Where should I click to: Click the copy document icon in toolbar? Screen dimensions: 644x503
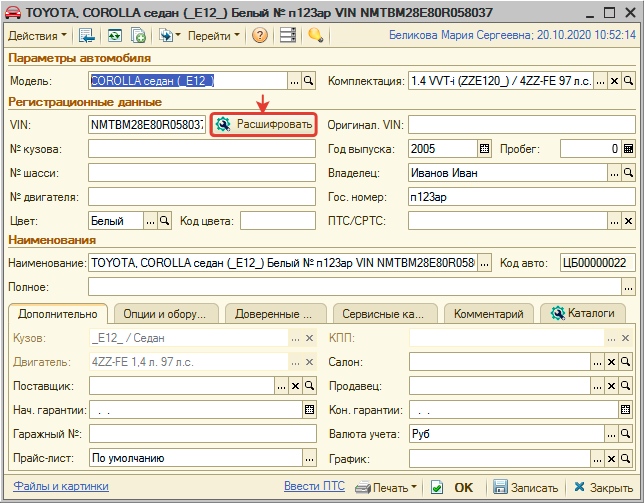[138, 36]
